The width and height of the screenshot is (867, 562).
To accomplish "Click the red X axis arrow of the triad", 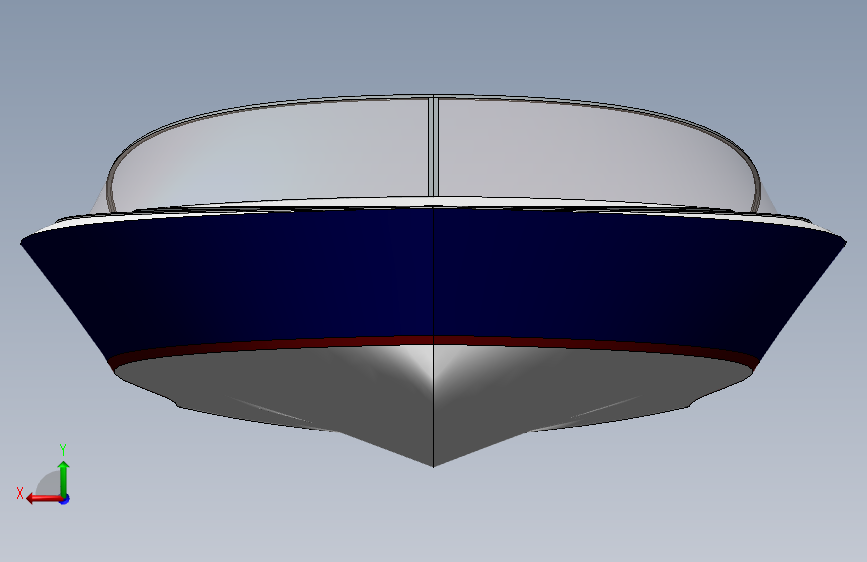I will 44,499.
